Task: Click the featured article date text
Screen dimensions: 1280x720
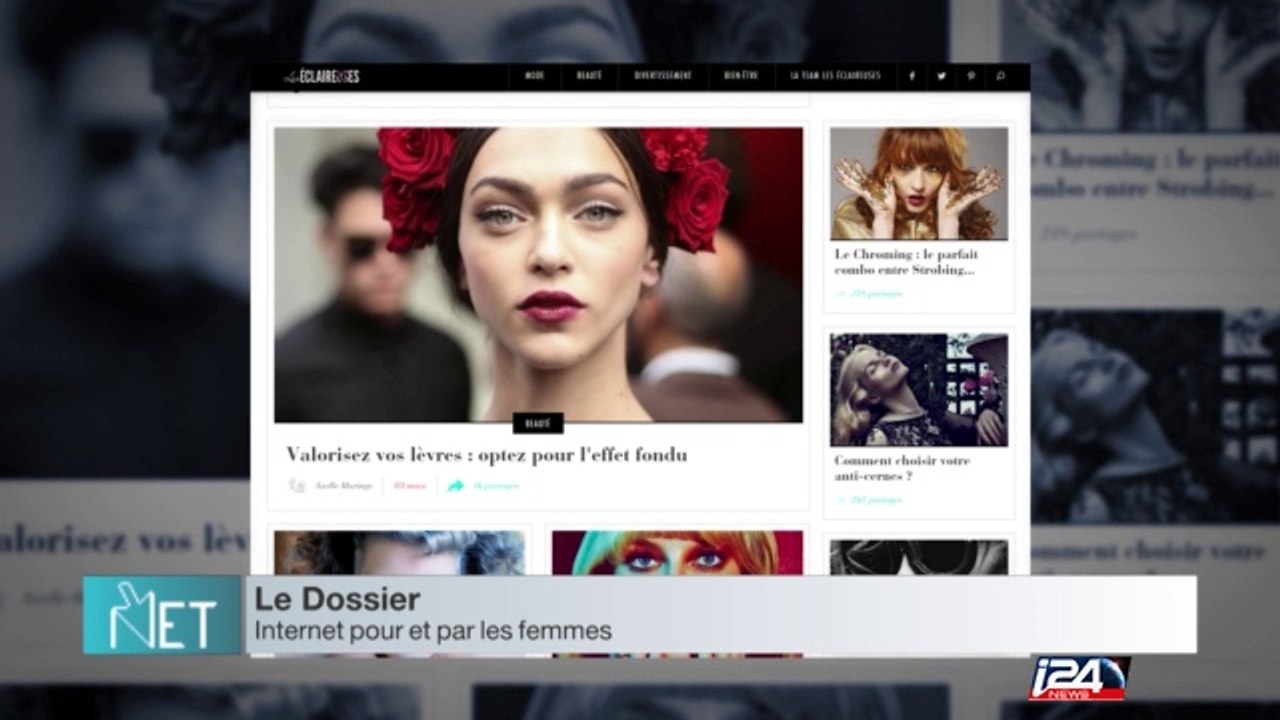Action: pyautogui.click(x=409, y=486)
